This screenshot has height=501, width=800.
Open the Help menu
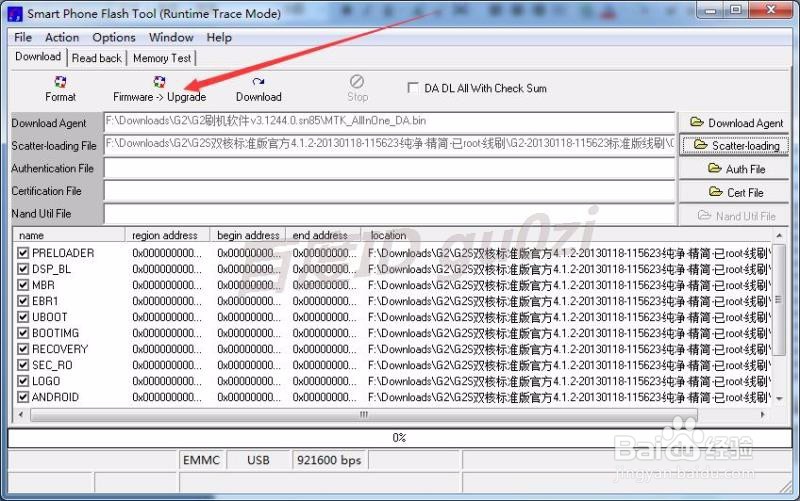click(219, 37)
